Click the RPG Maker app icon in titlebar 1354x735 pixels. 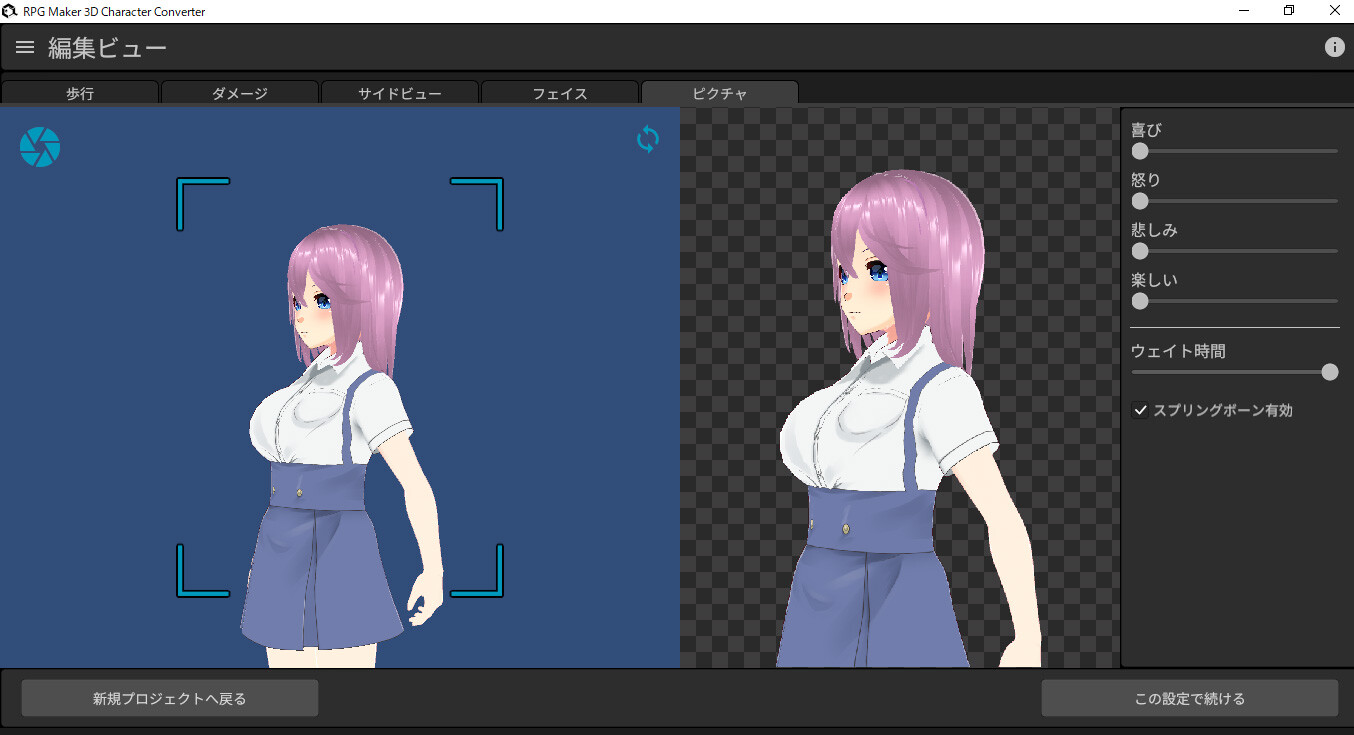11,11
